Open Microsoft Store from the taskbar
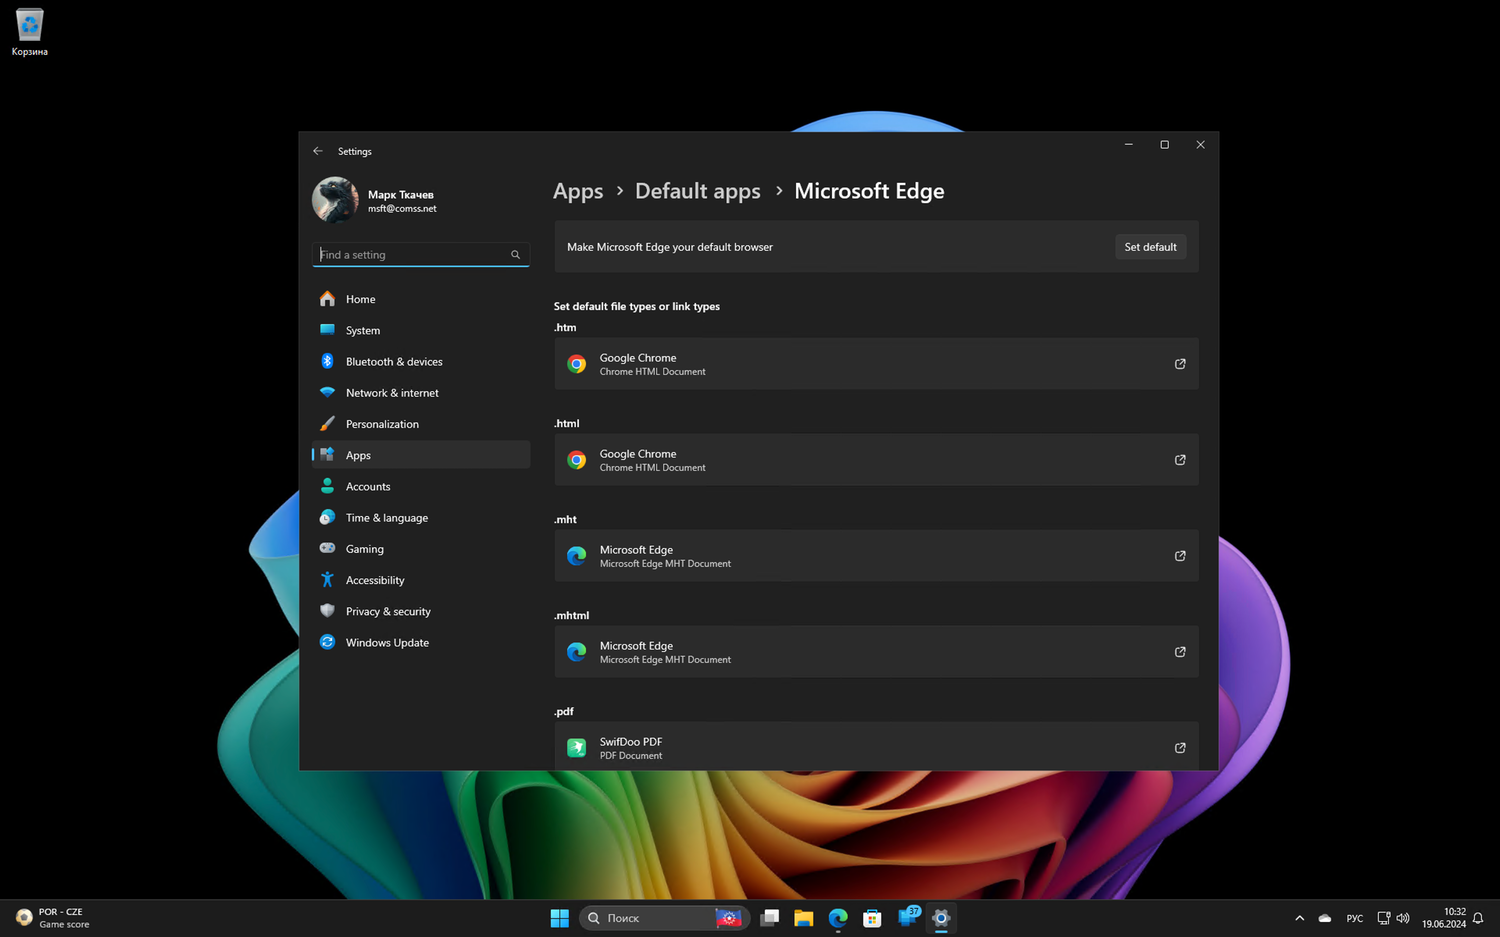 pos(872,918)
